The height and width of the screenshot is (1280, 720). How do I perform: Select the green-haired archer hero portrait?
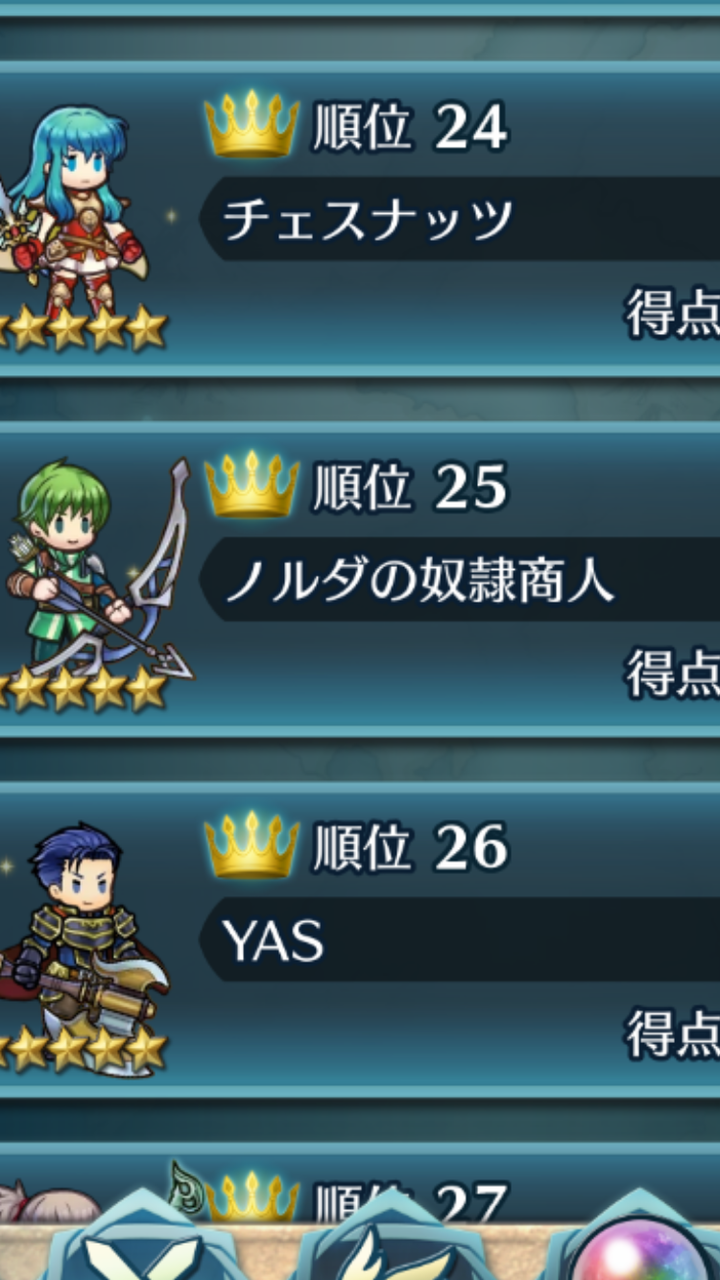tap(95, 570)
